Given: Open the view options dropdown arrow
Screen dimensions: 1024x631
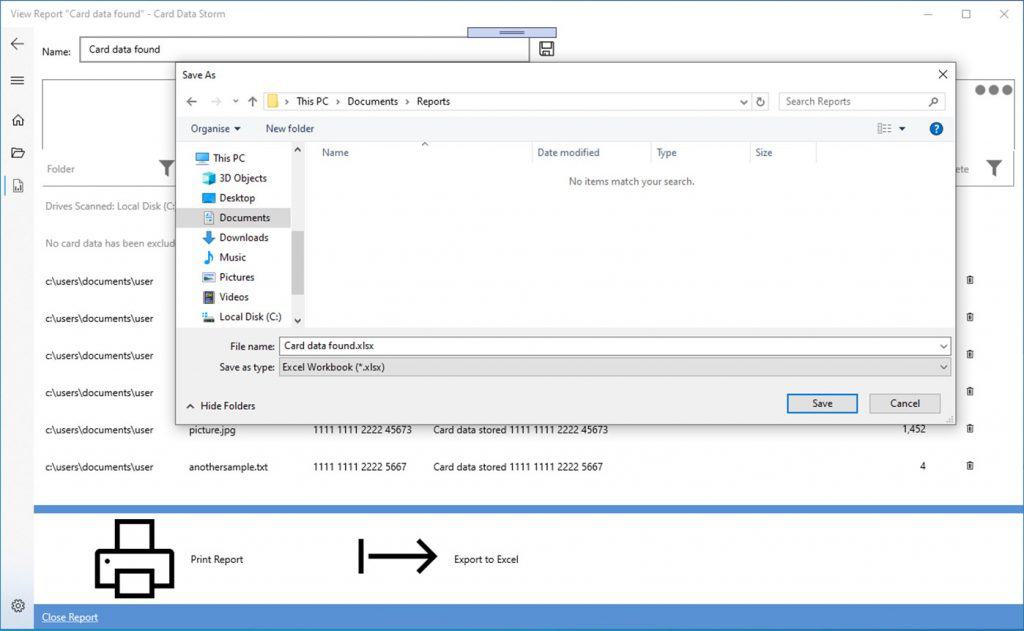Looking at the screenshot, I should pos(901,129).
